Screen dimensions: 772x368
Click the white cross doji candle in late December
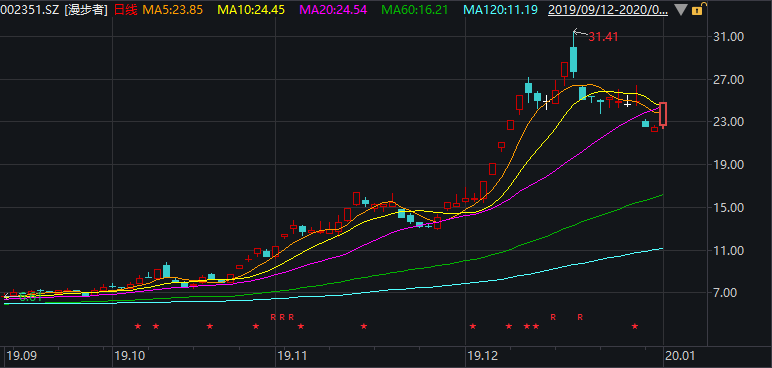[x=628, y=103]
